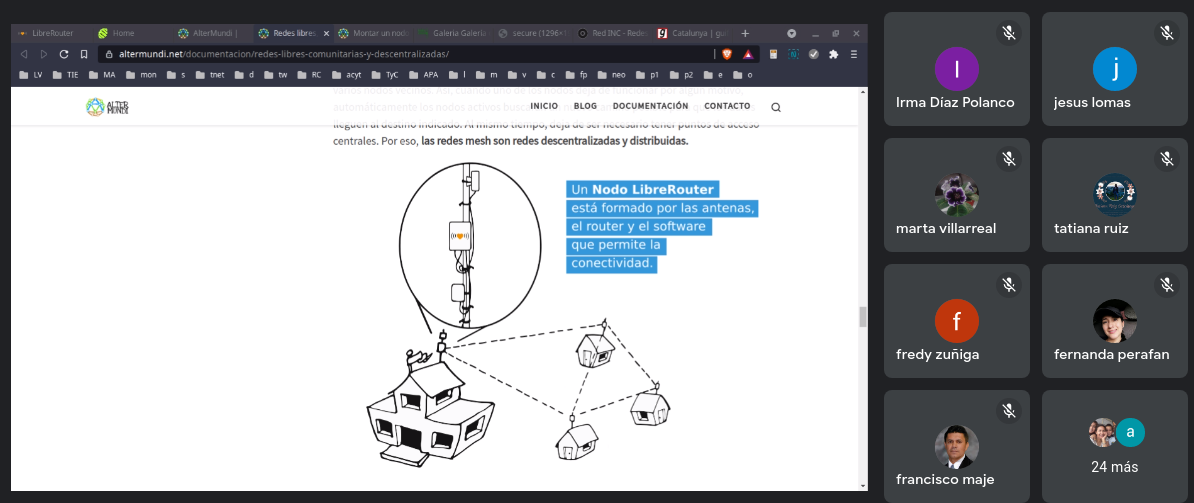Open the browser main menu
Image resolution: width=1194 pixels, height=503 pixels.
click(x=854, y=54)
